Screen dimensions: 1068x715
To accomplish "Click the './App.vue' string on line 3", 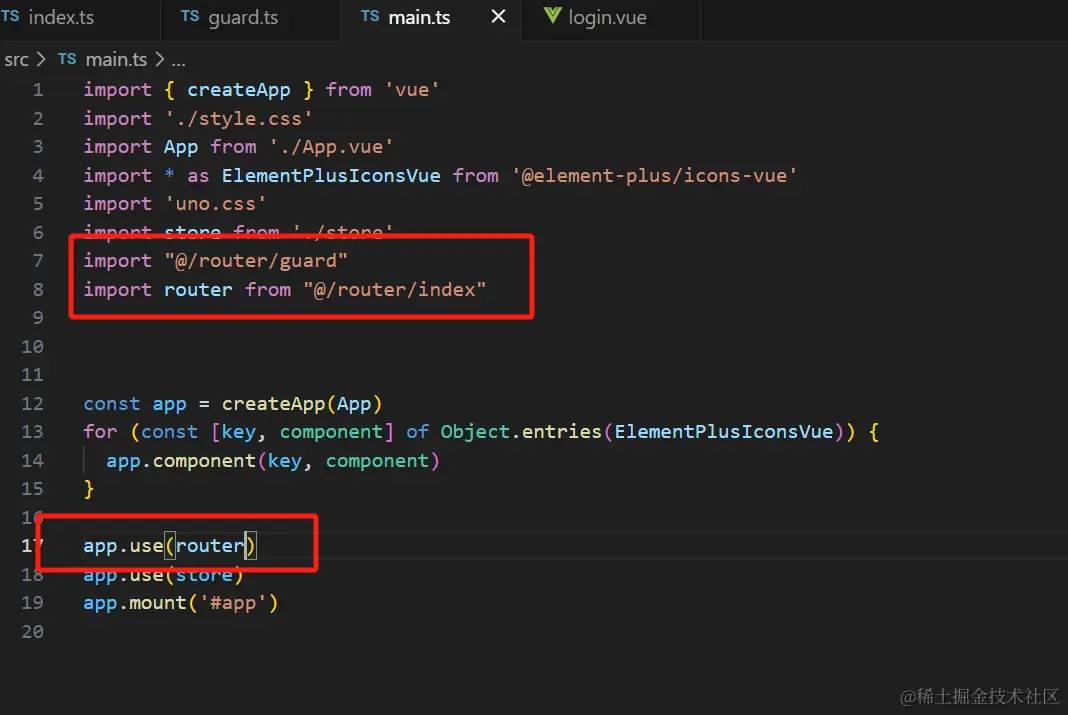I will pyautogui.click(x=331, y=147).
